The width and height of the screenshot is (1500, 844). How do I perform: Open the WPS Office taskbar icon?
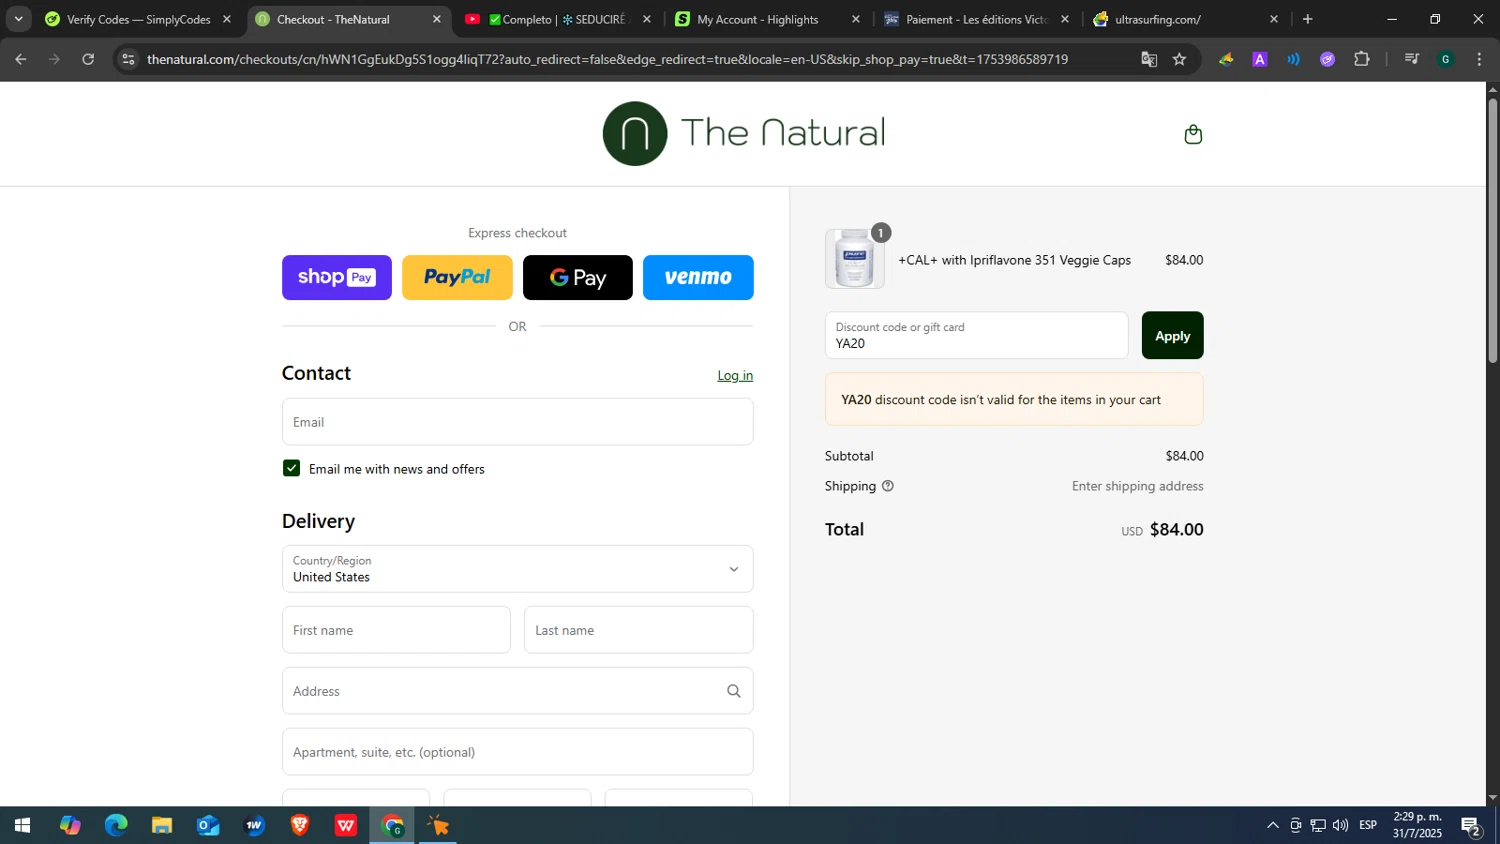tap(346, 826)
